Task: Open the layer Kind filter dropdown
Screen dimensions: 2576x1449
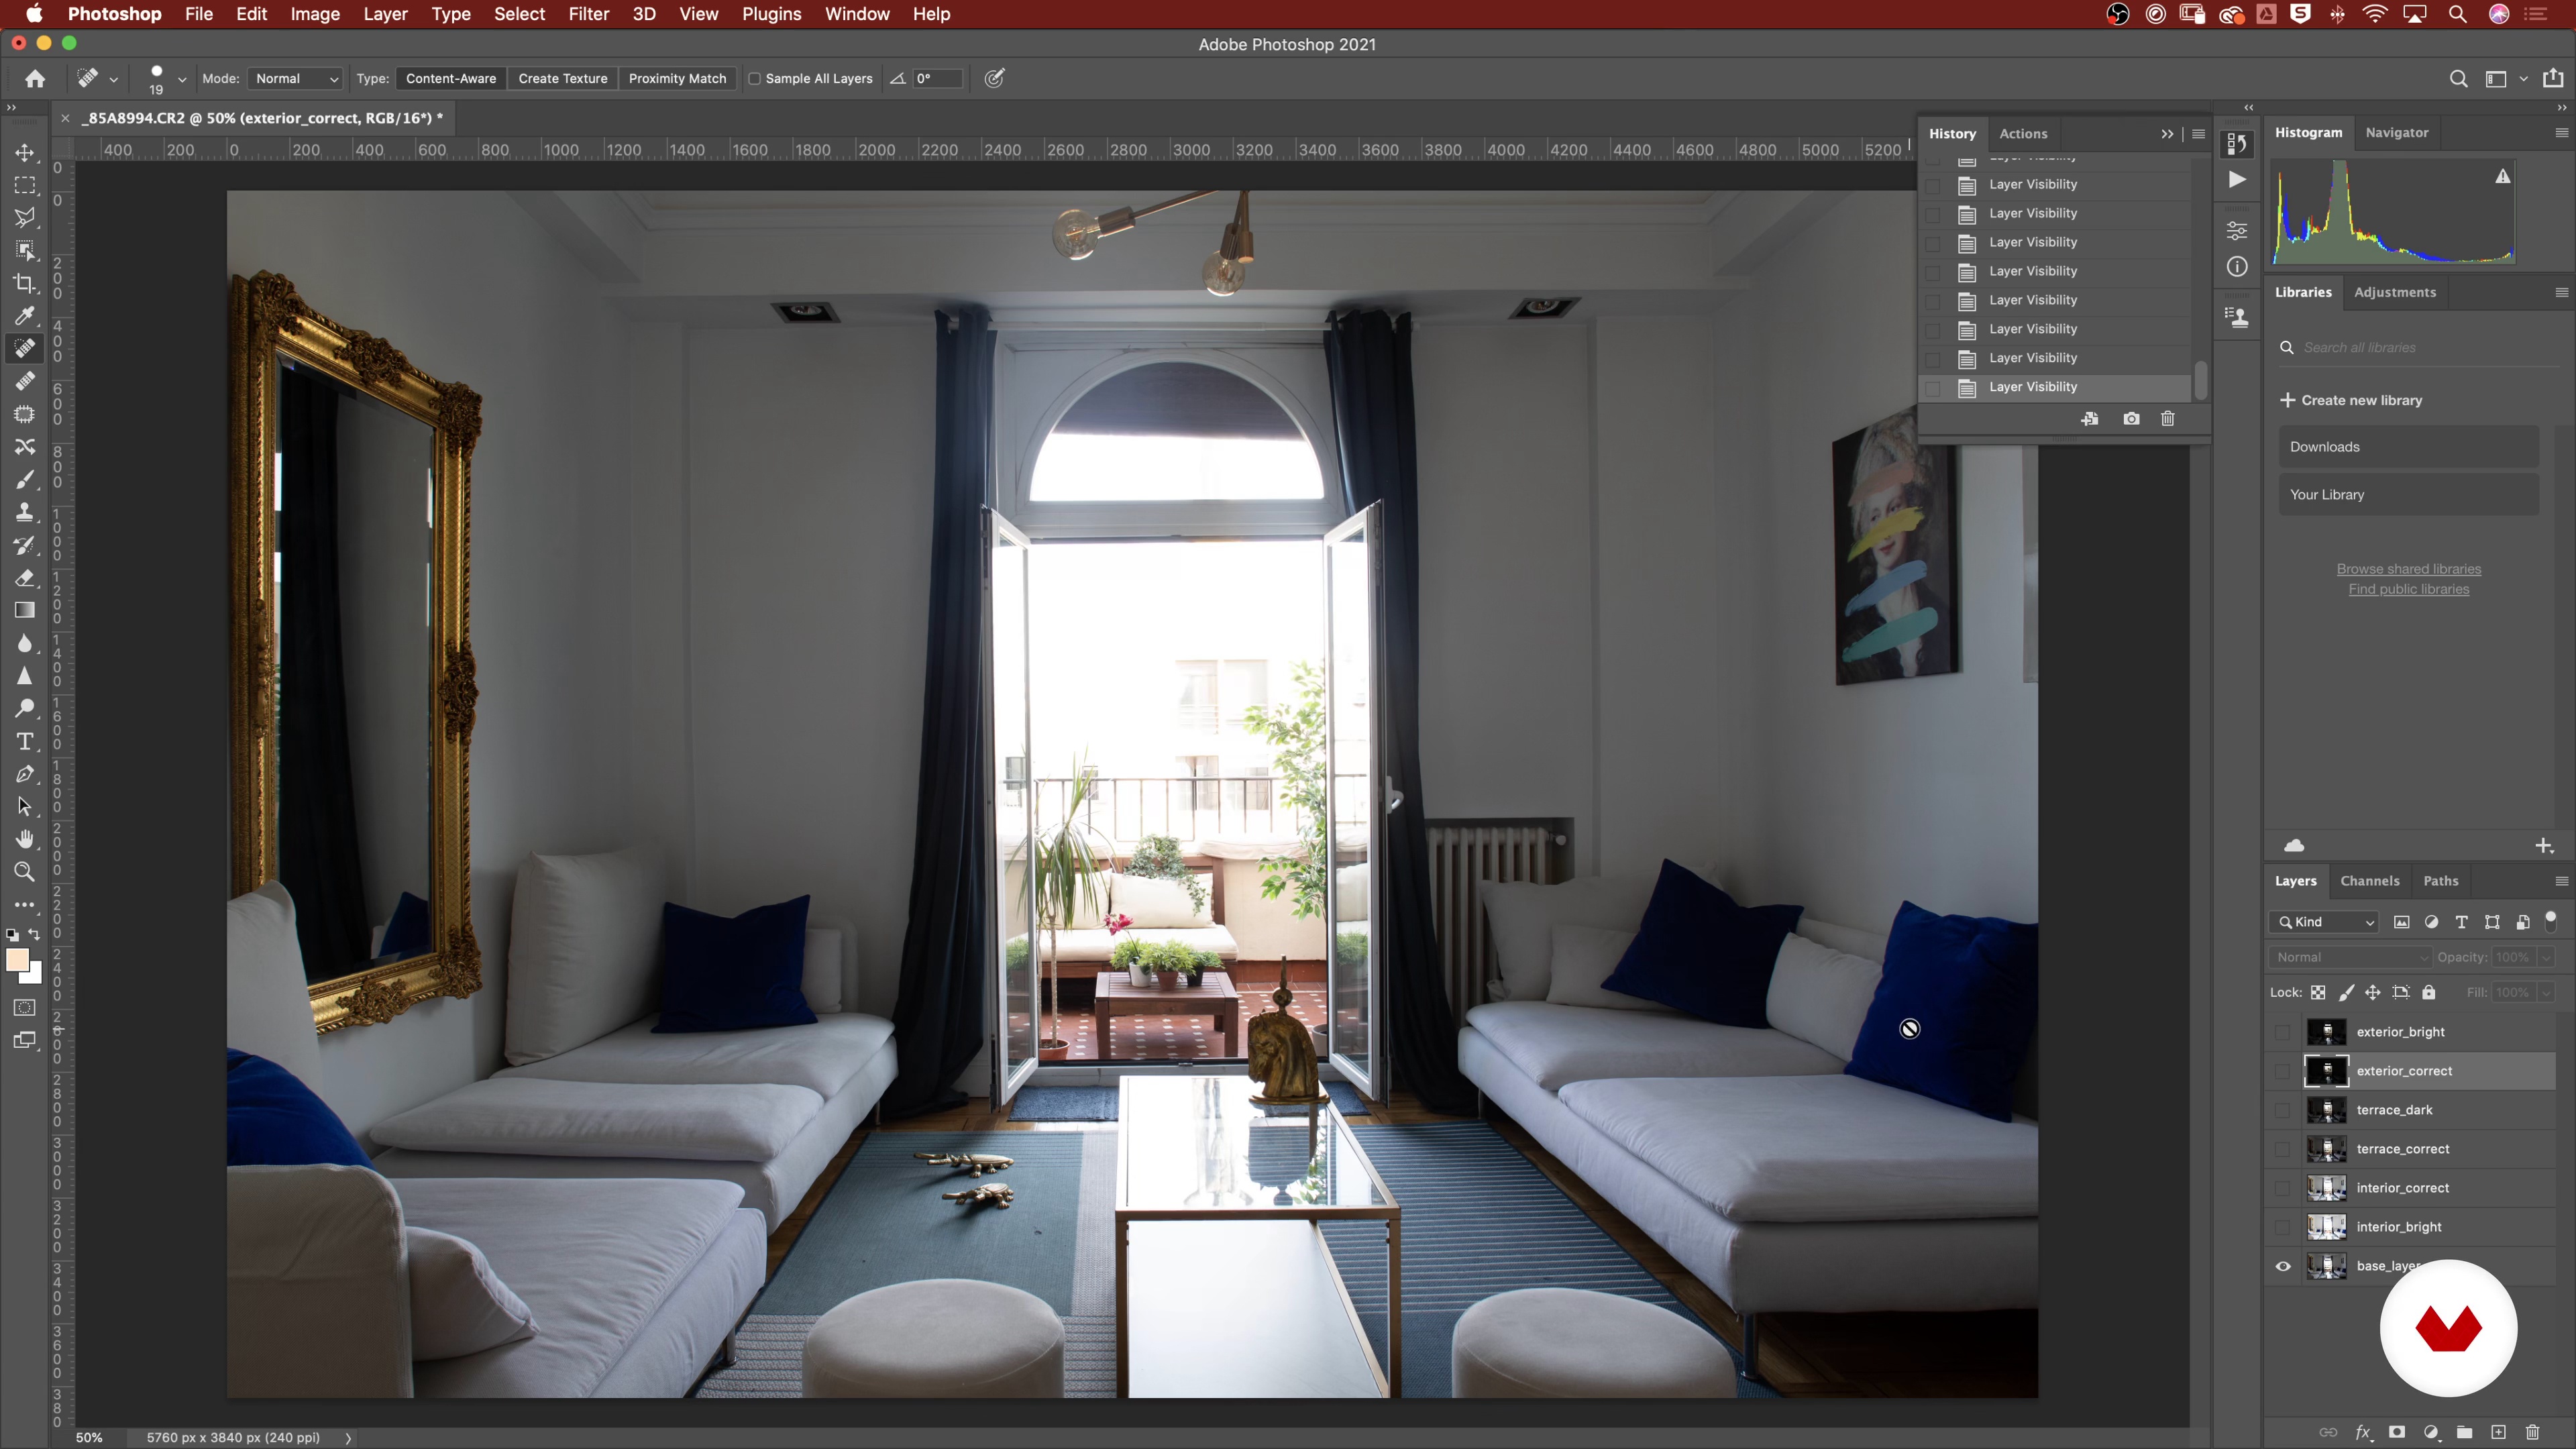Action: pyautogui.click(x=2325, y=922)
